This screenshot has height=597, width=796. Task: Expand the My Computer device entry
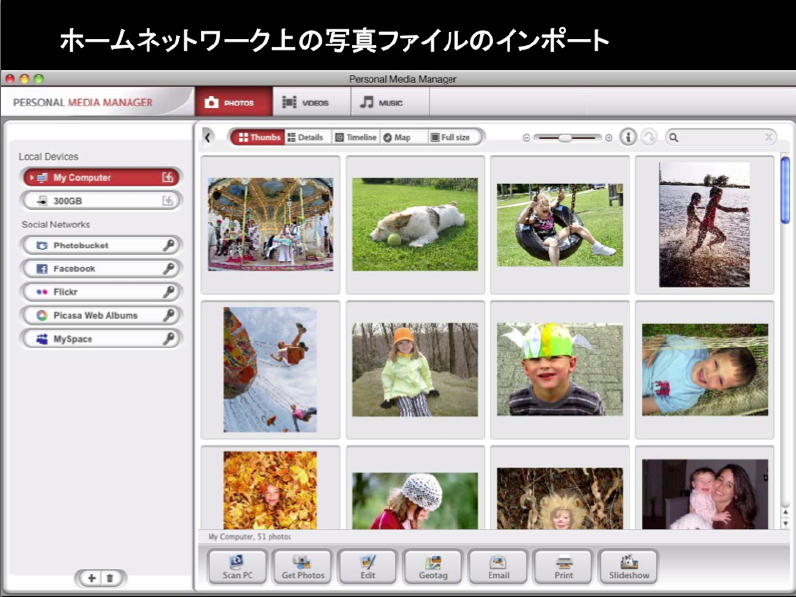[32, 177]
